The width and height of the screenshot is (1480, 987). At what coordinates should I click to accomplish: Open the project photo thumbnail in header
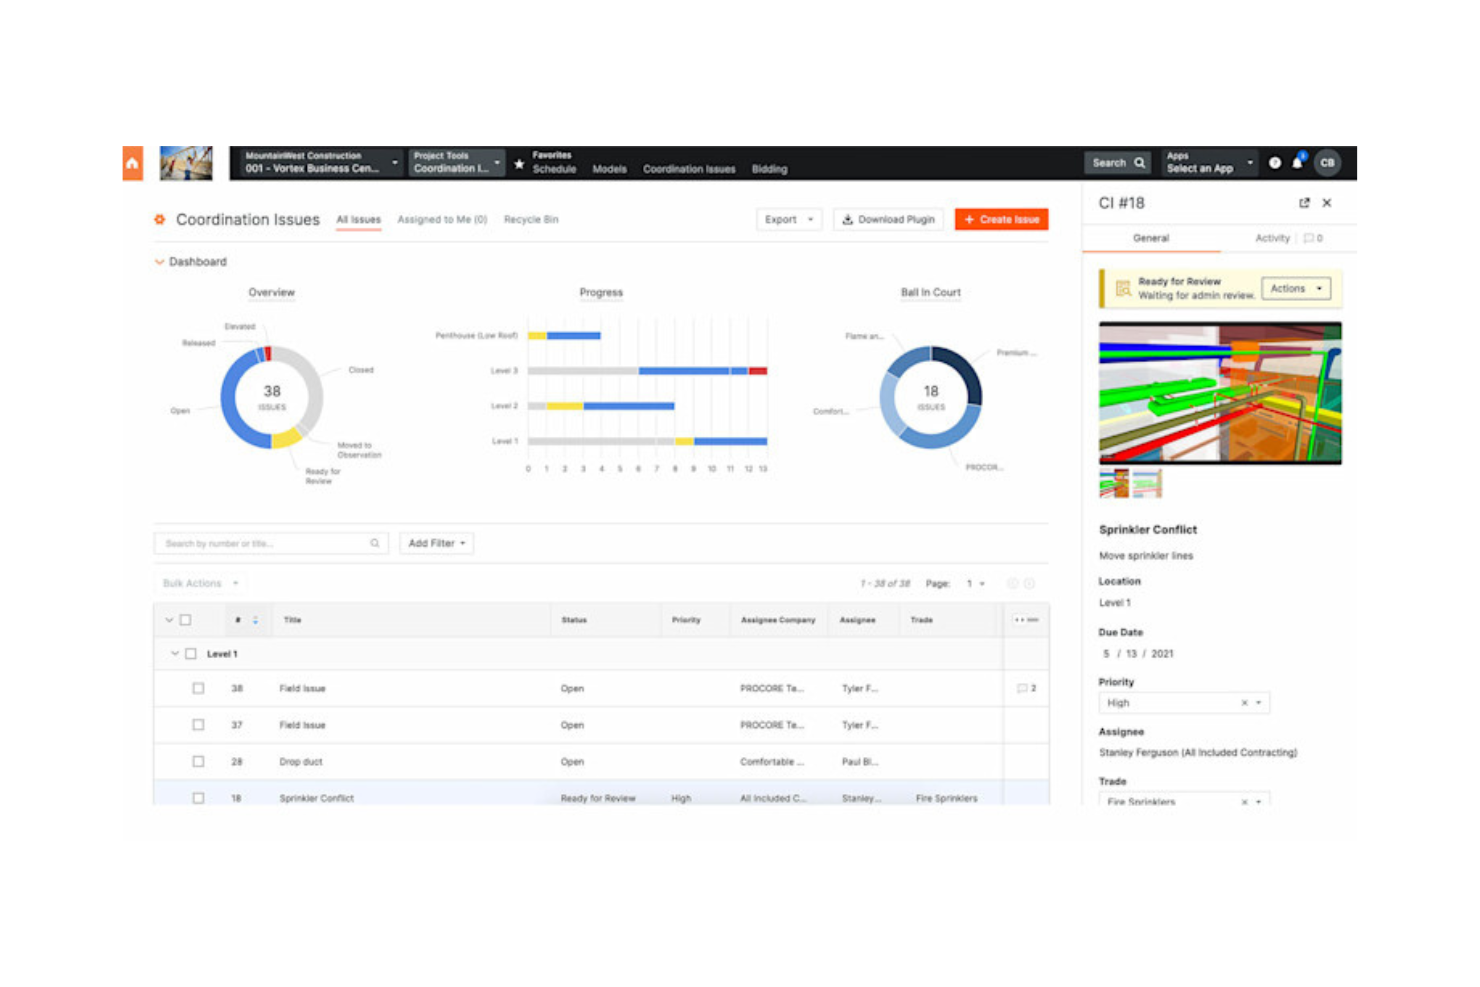[x=186, y=163]
